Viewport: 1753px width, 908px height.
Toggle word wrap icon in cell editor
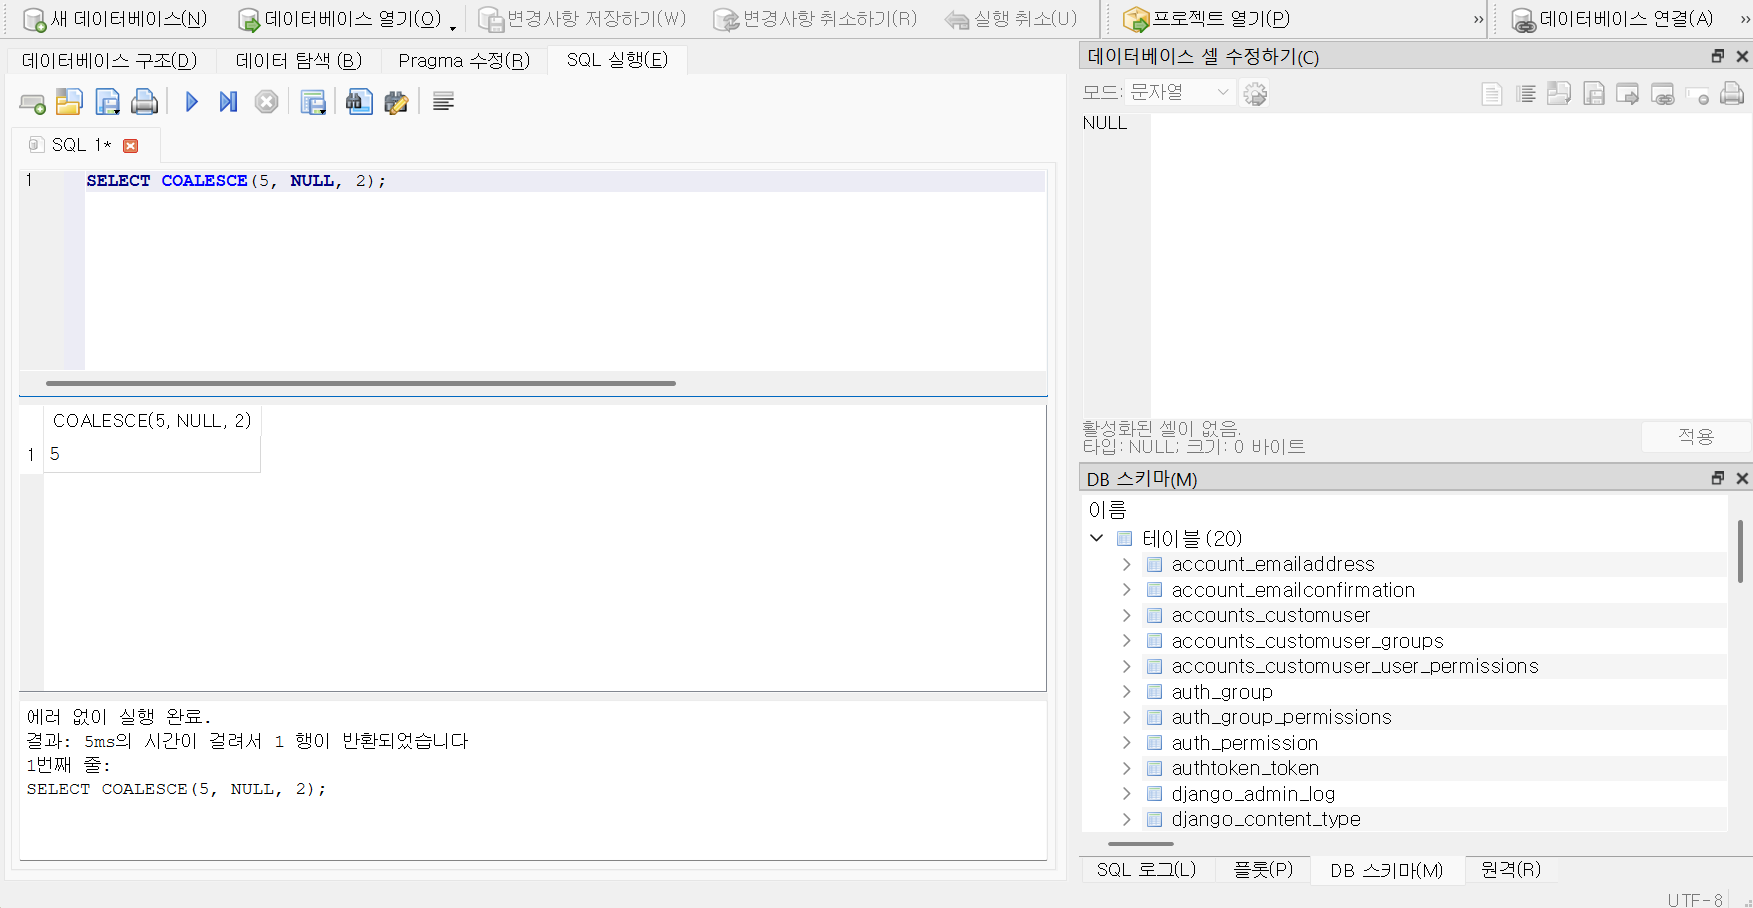click(1525, 94)
